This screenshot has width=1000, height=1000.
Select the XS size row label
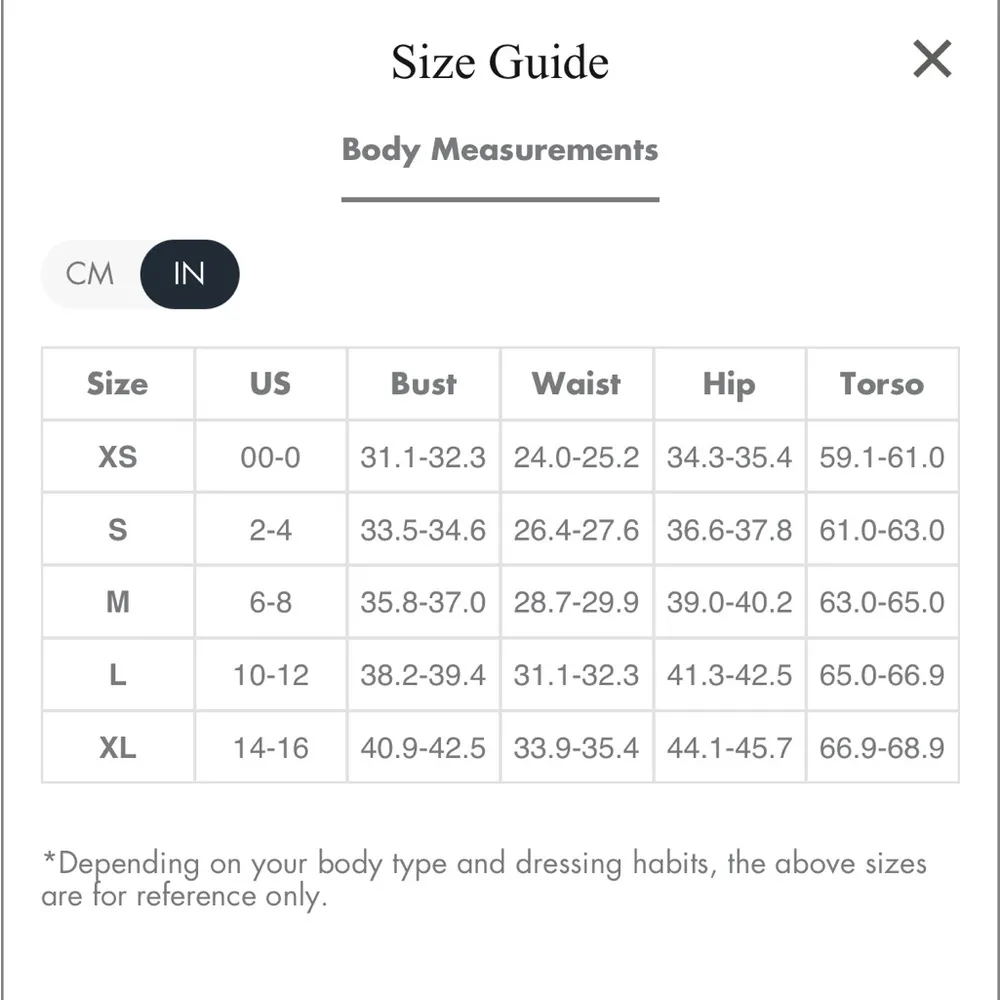point(117,457)
